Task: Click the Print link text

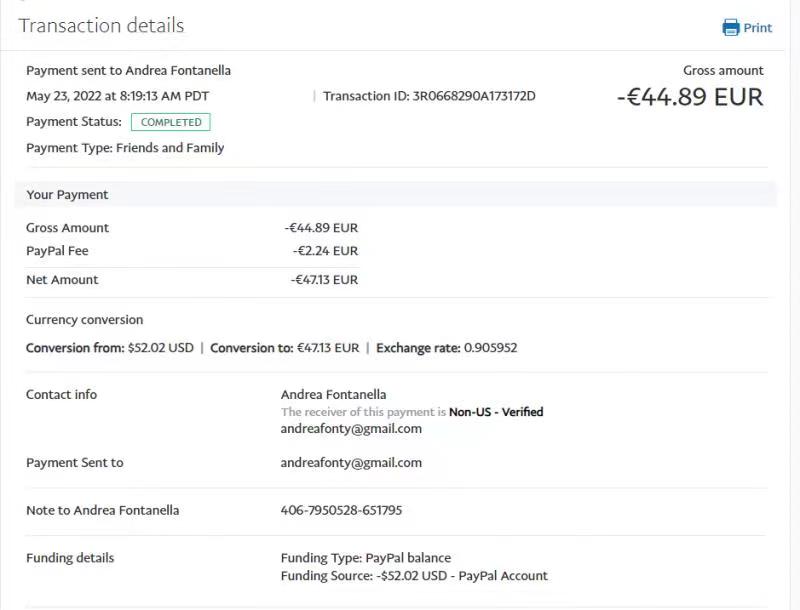Action: point(757,28)
